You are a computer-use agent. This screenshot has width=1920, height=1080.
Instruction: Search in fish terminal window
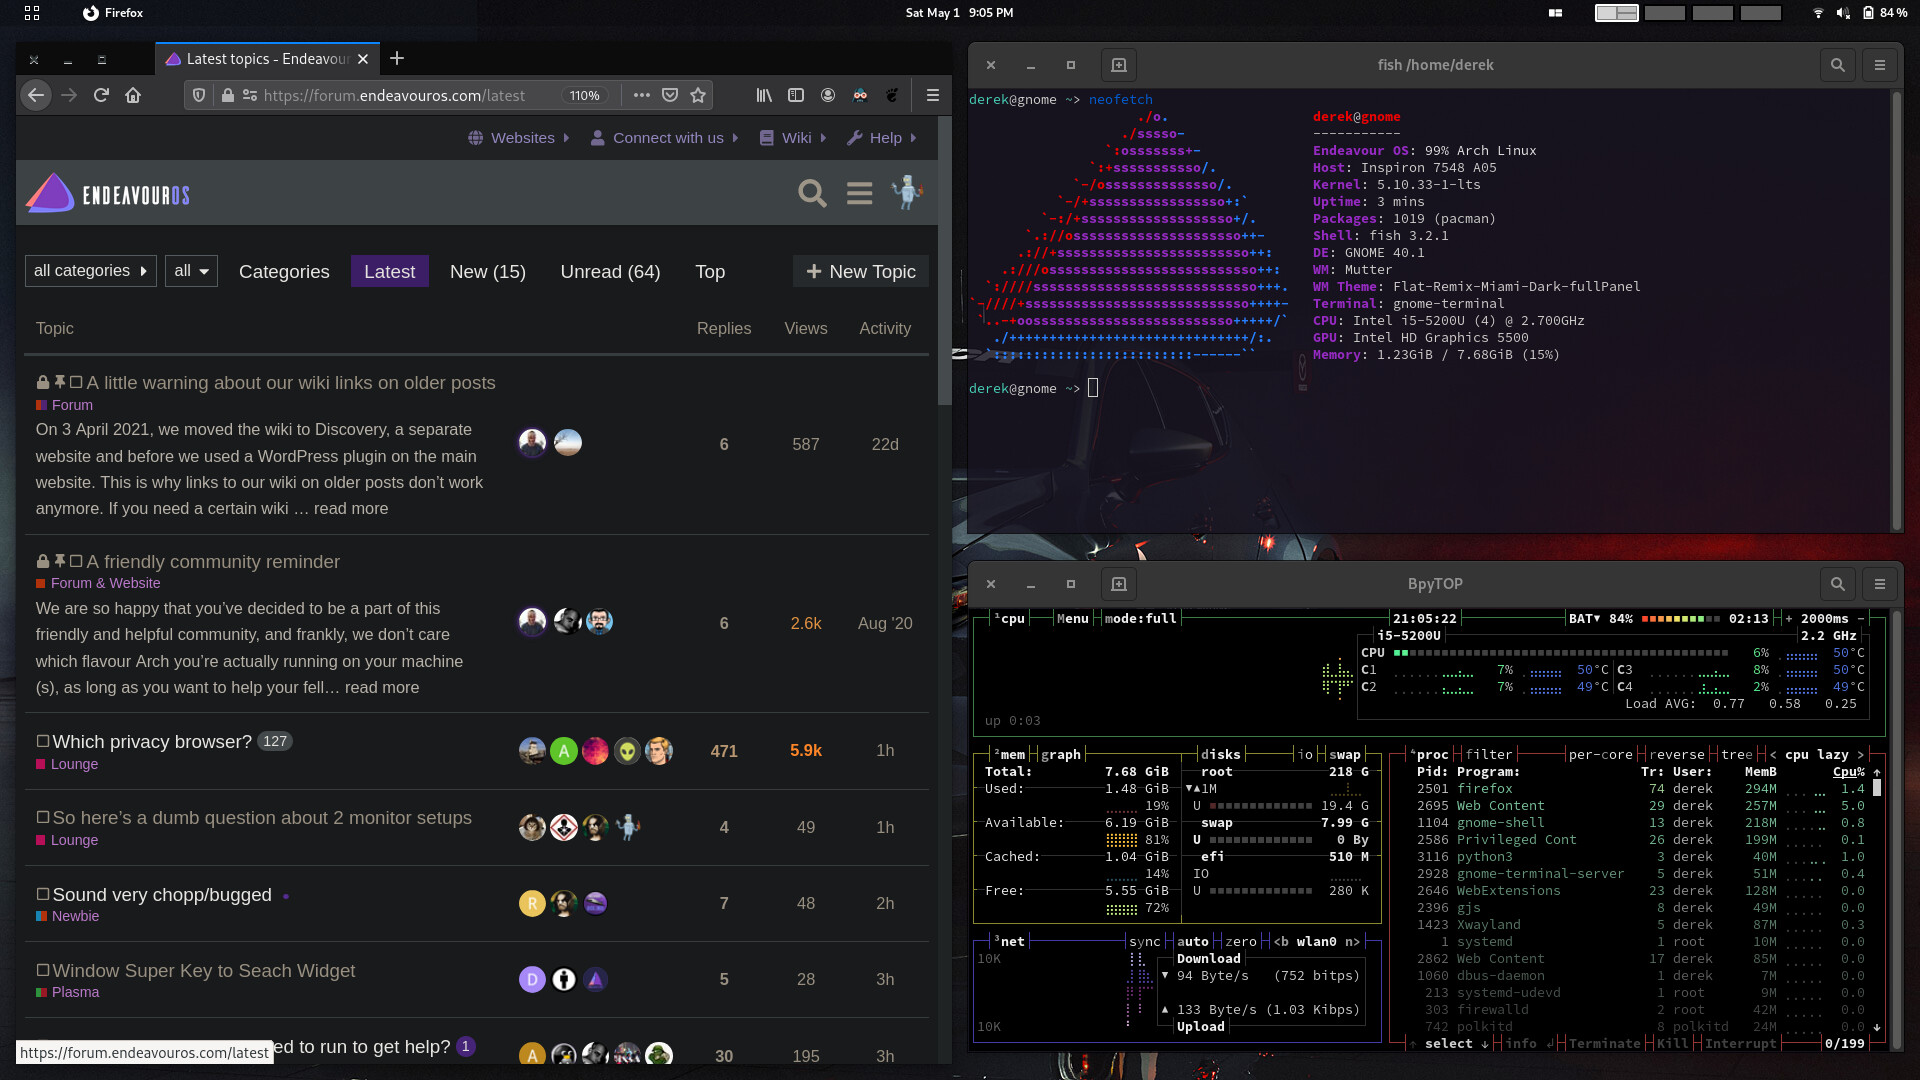pyautogui.click(x=1837, y=65)
